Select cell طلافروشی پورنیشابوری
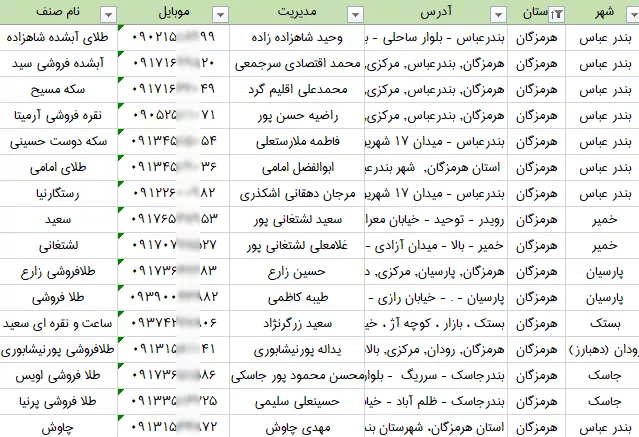Screen dimensions: 639x437 point(59,350)
